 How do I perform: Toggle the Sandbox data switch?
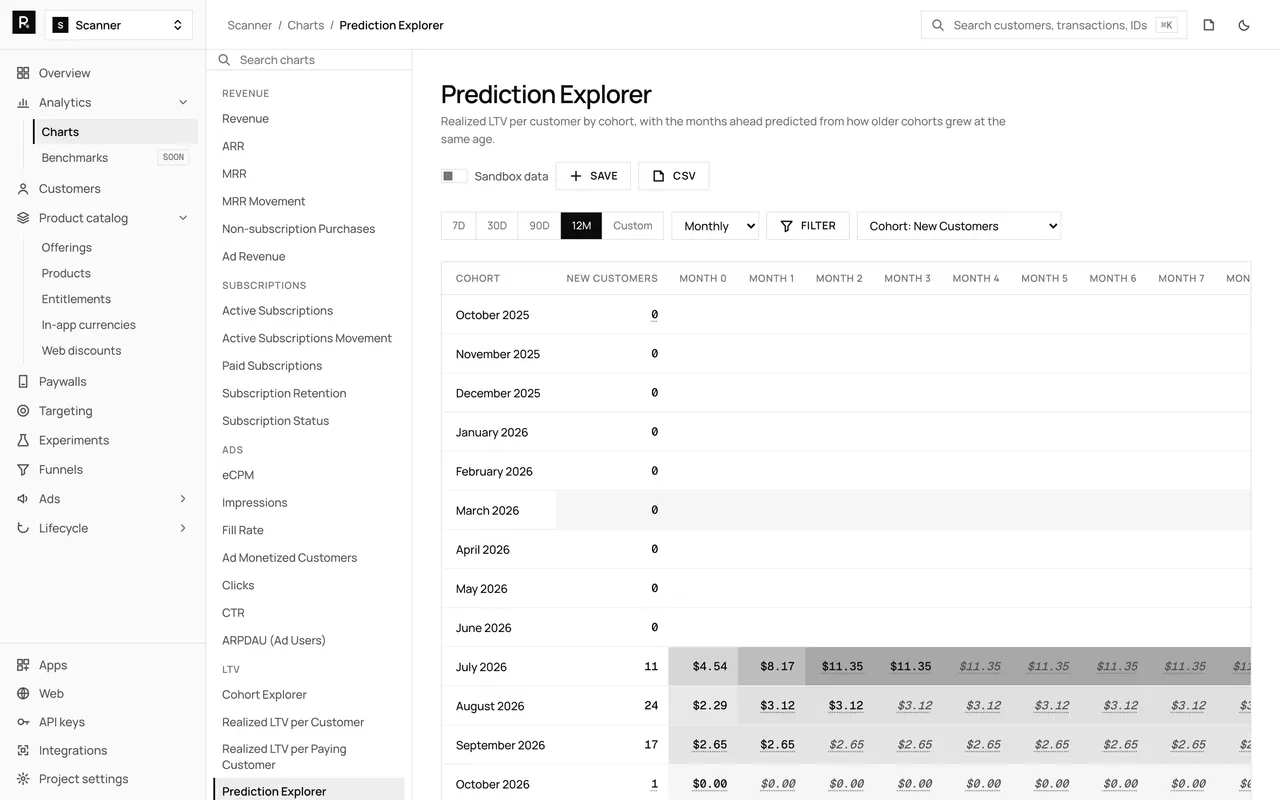(454, 176)
